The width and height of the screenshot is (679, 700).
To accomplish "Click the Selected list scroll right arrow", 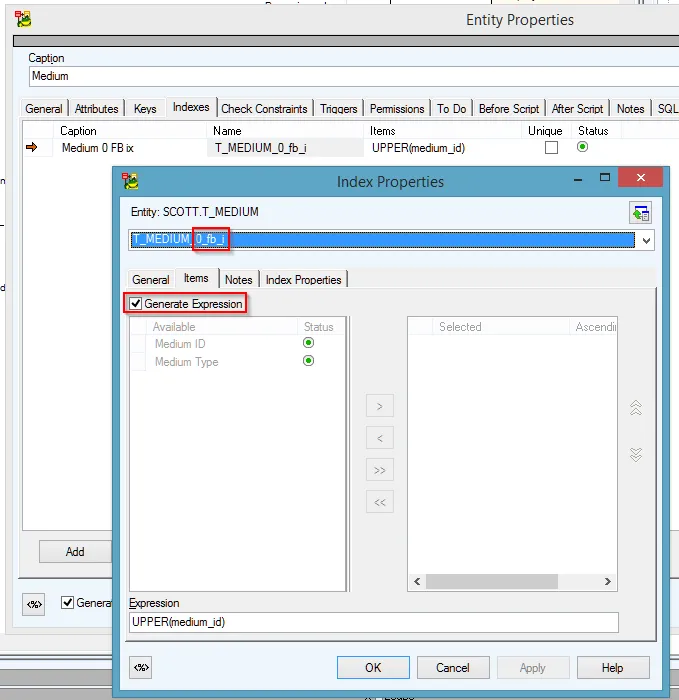I will pyautogui.click(x=608, y=581).
